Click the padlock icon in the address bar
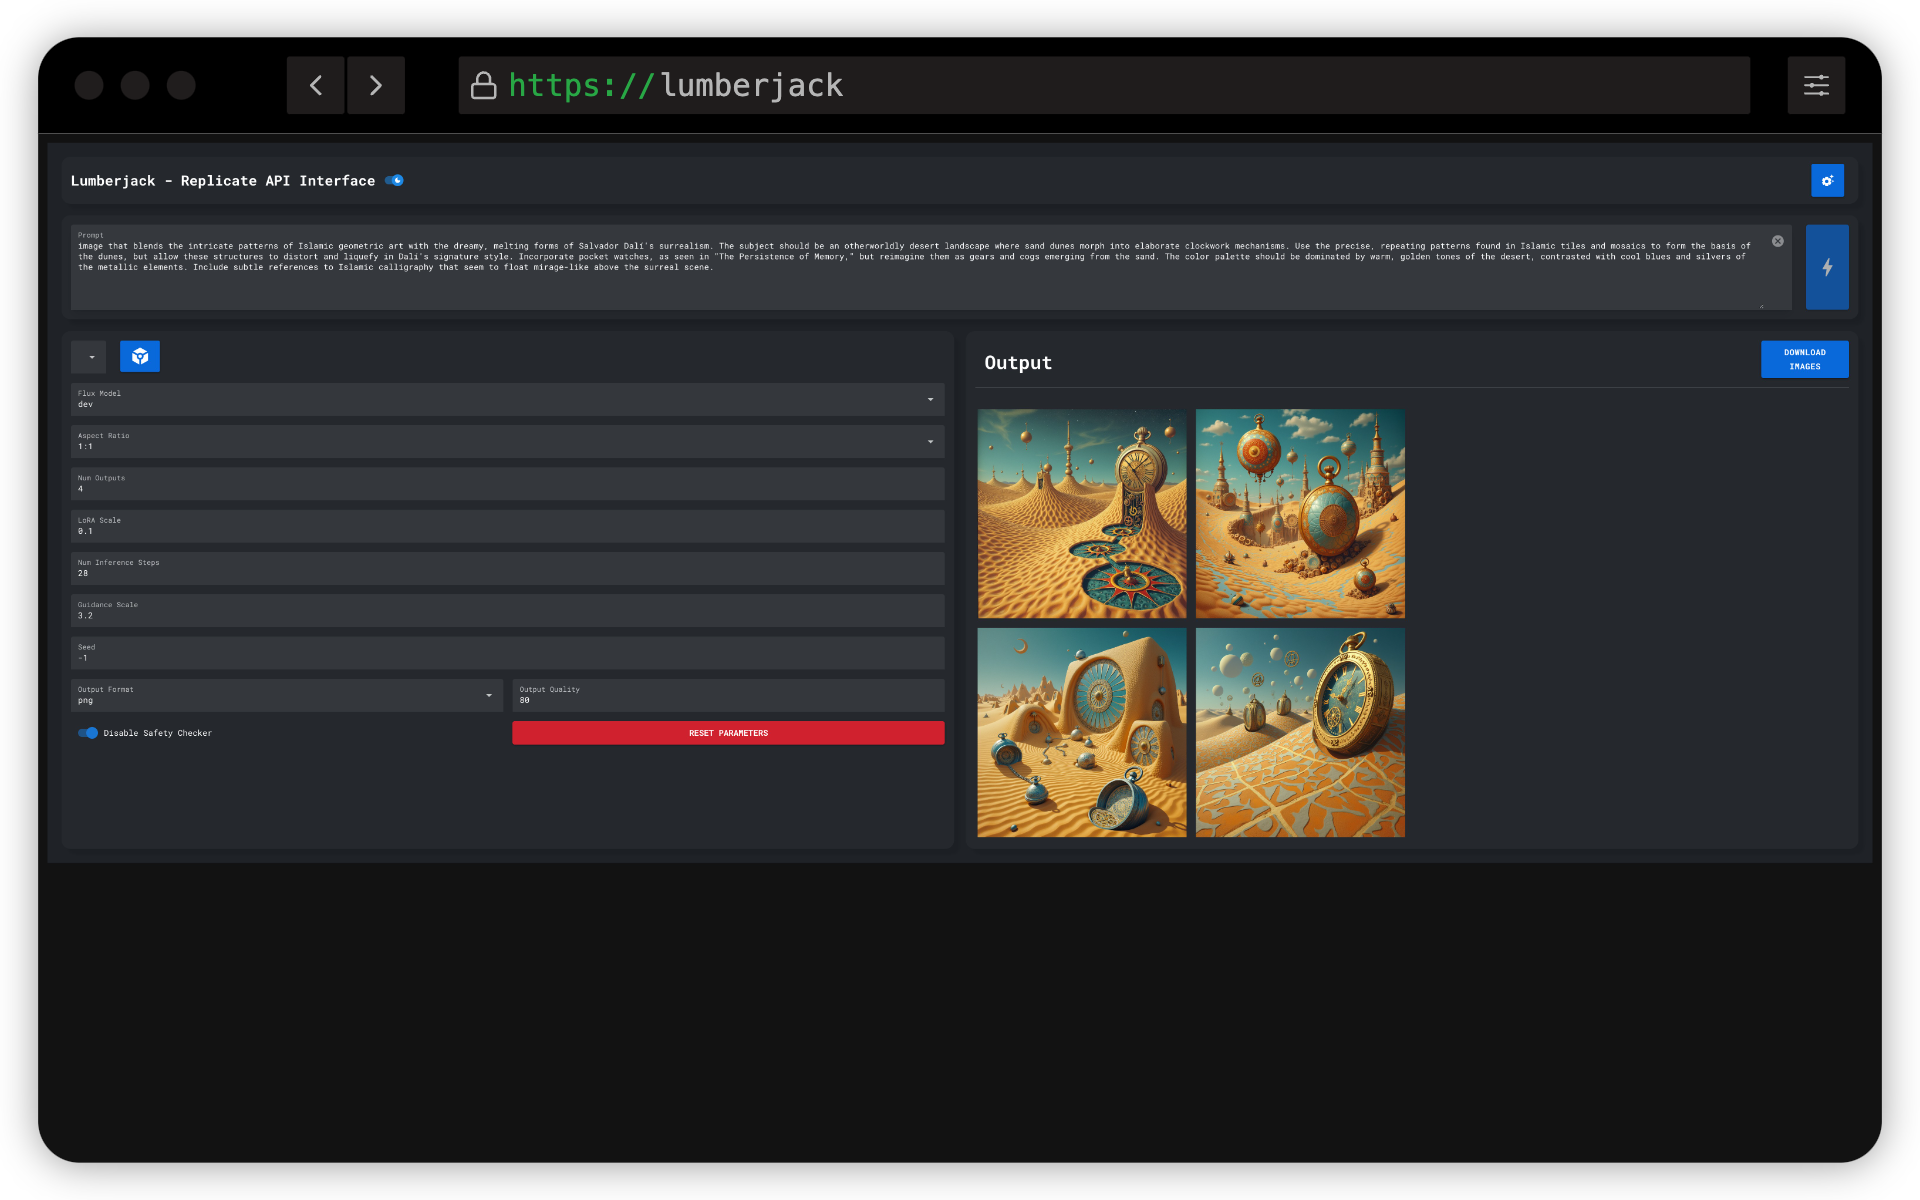The height and width of the screenshot is (1200, 1920). click(x=484, y=85)
